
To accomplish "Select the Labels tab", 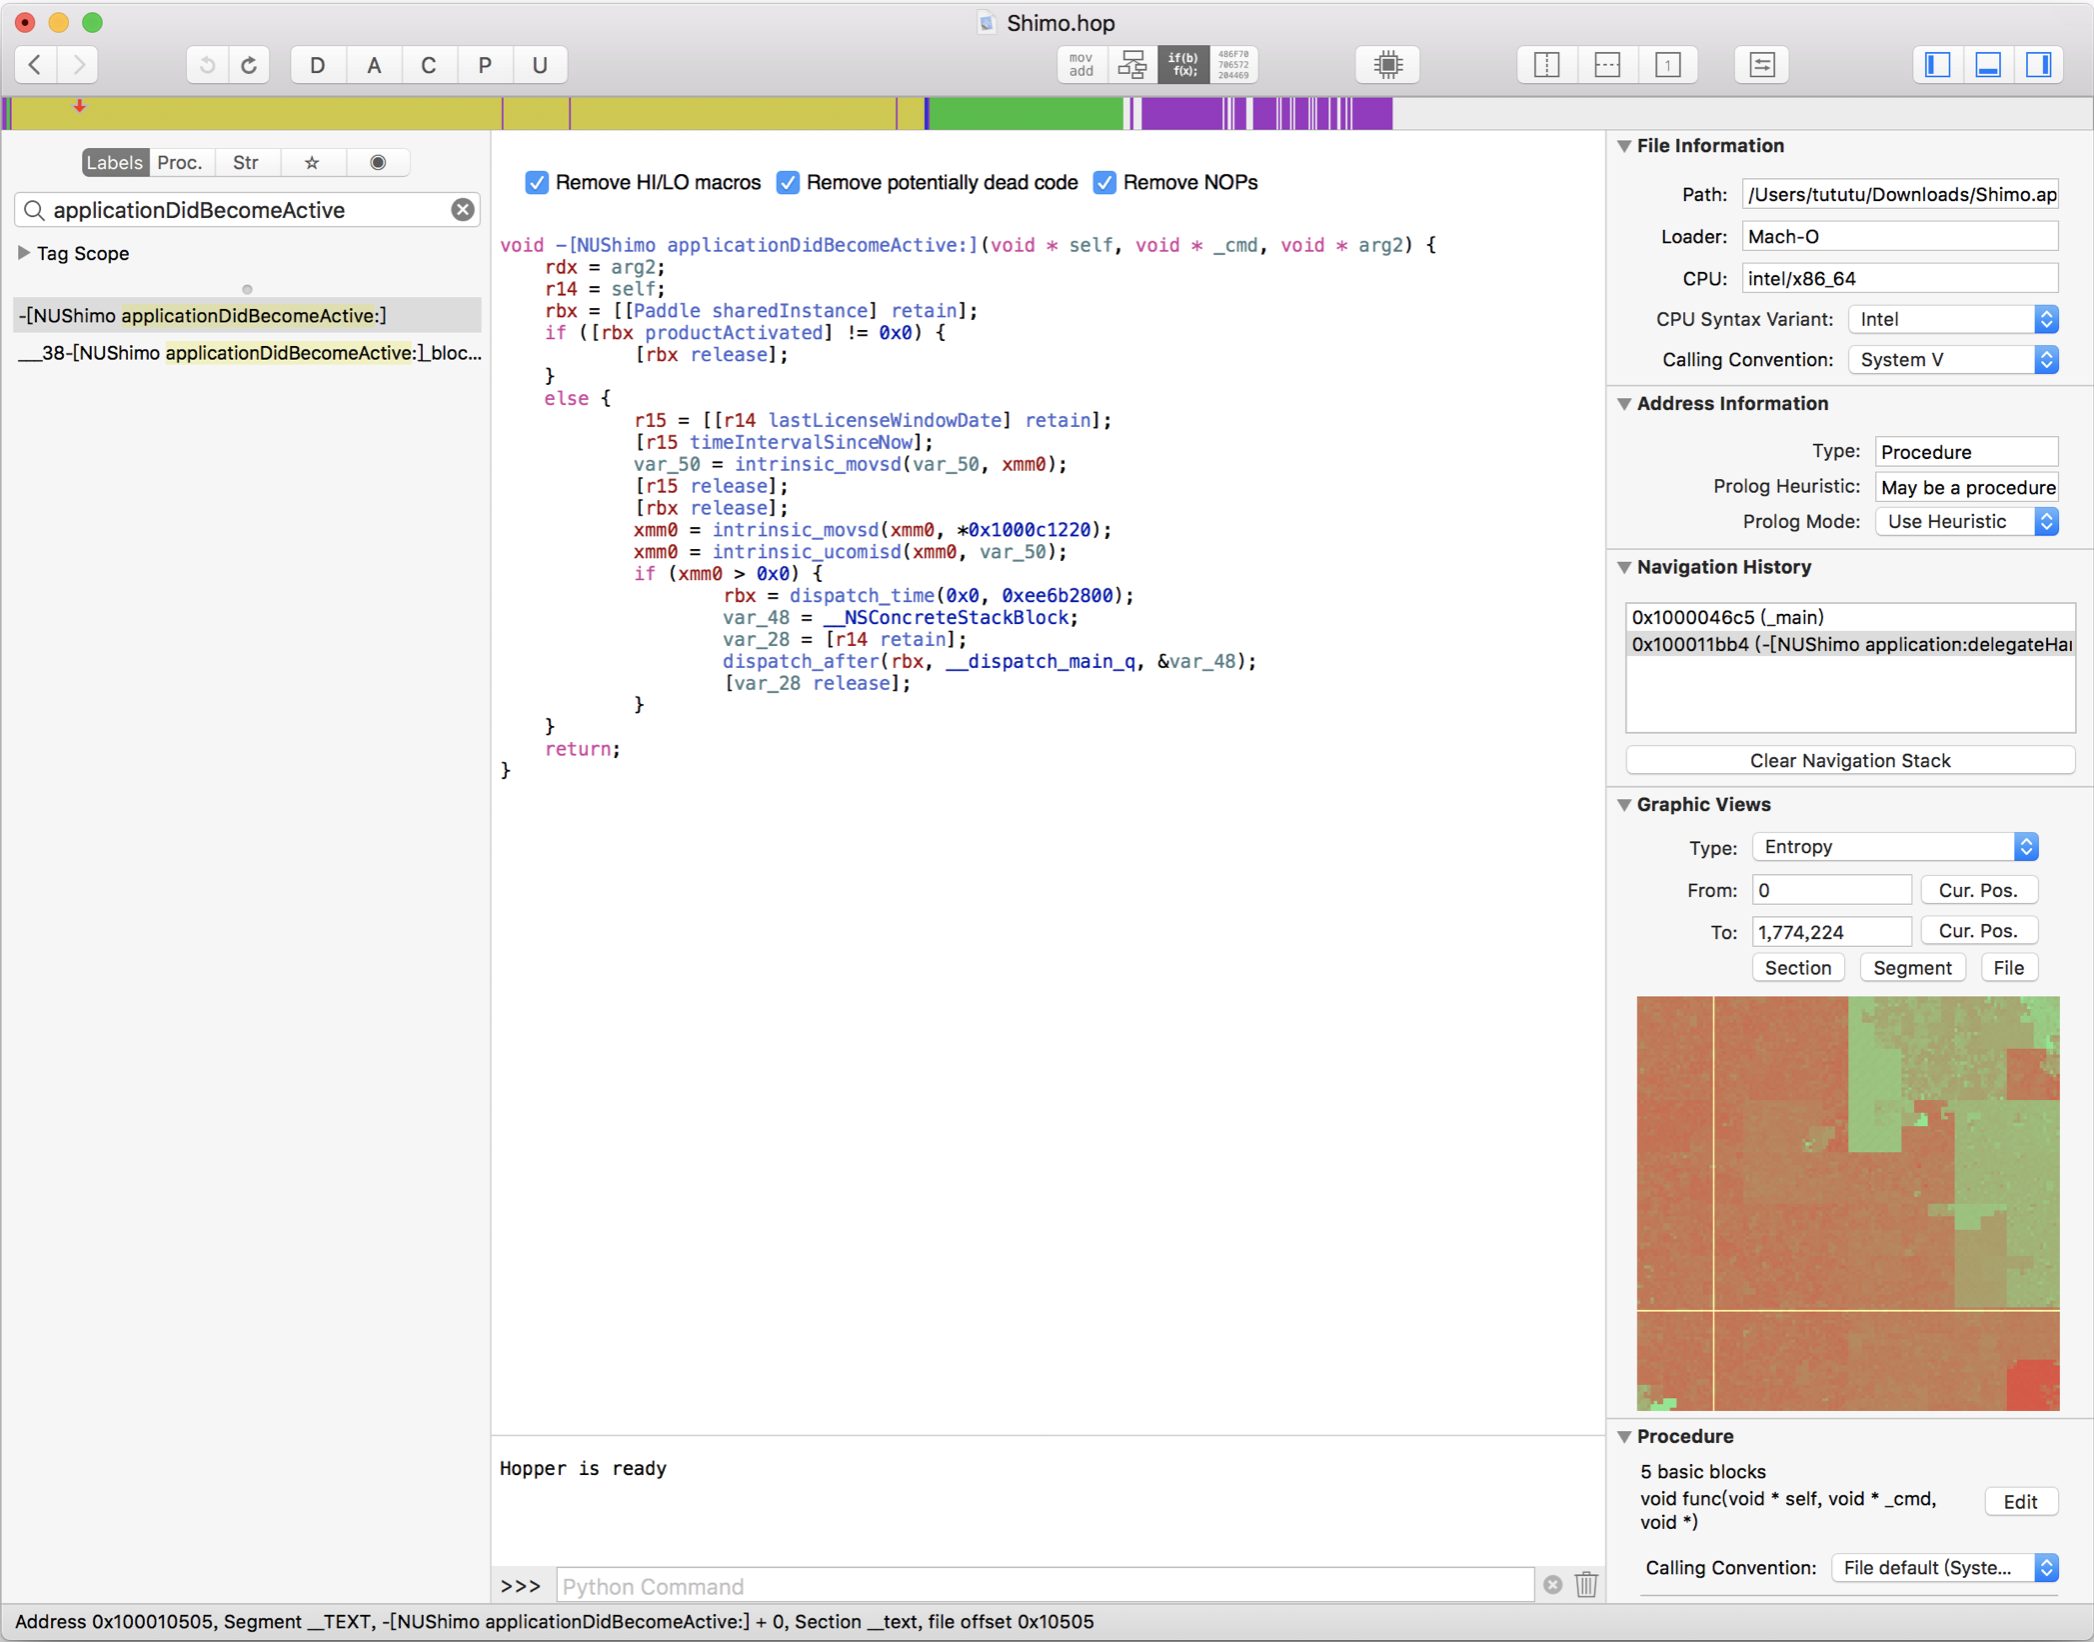I will coord(115,162).
